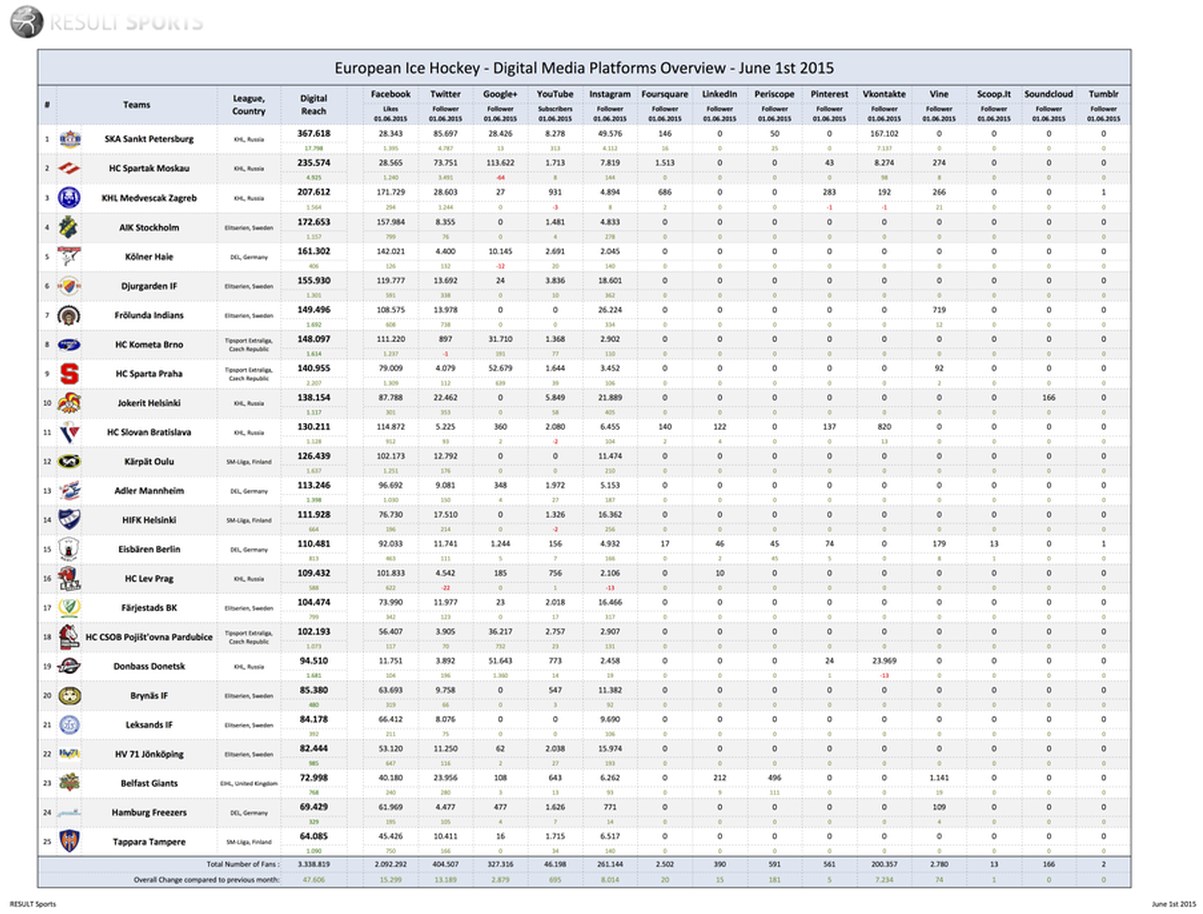The image size is (1203, 914).
Task: Select the HC Kometa Brno team logo
Action: pyautogui.click(x=69, y=345)
